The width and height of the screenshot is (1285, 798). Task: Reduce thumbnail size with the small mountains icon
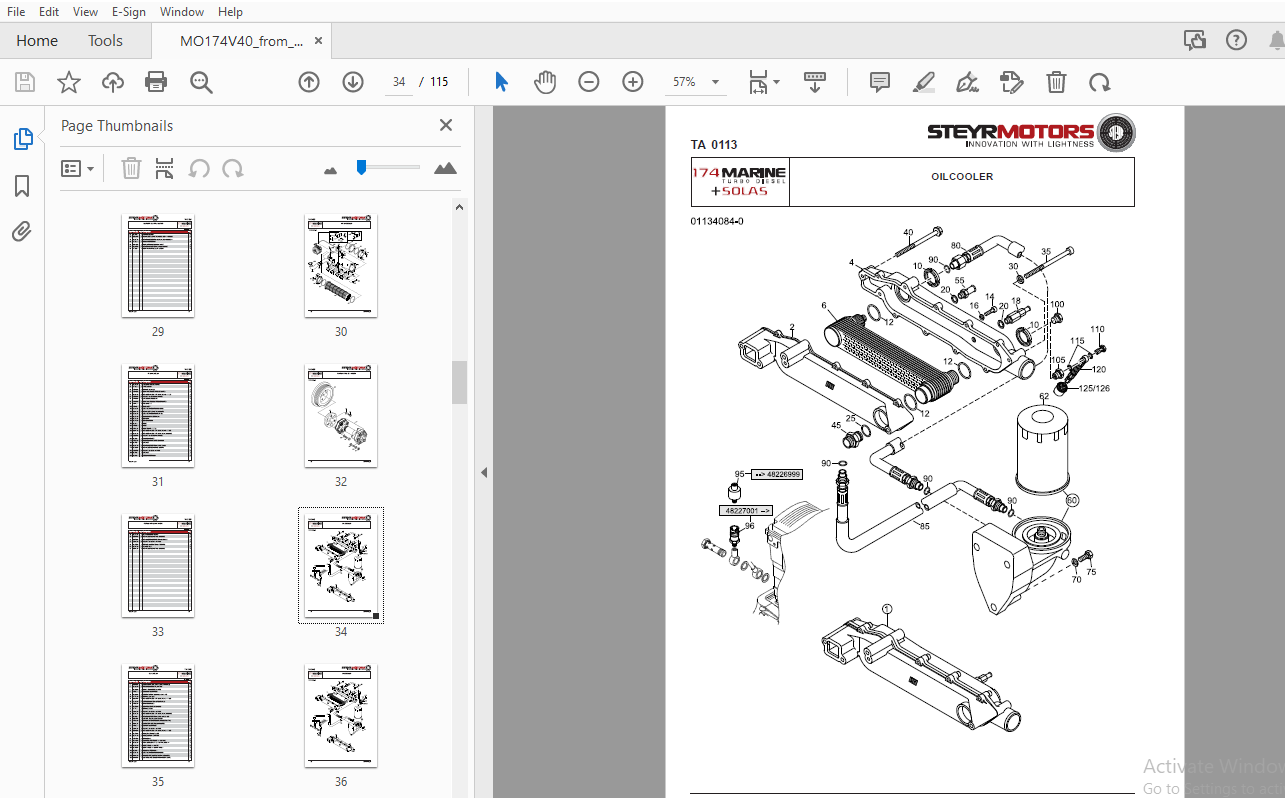pyautogui.click(x=331, y=171)
